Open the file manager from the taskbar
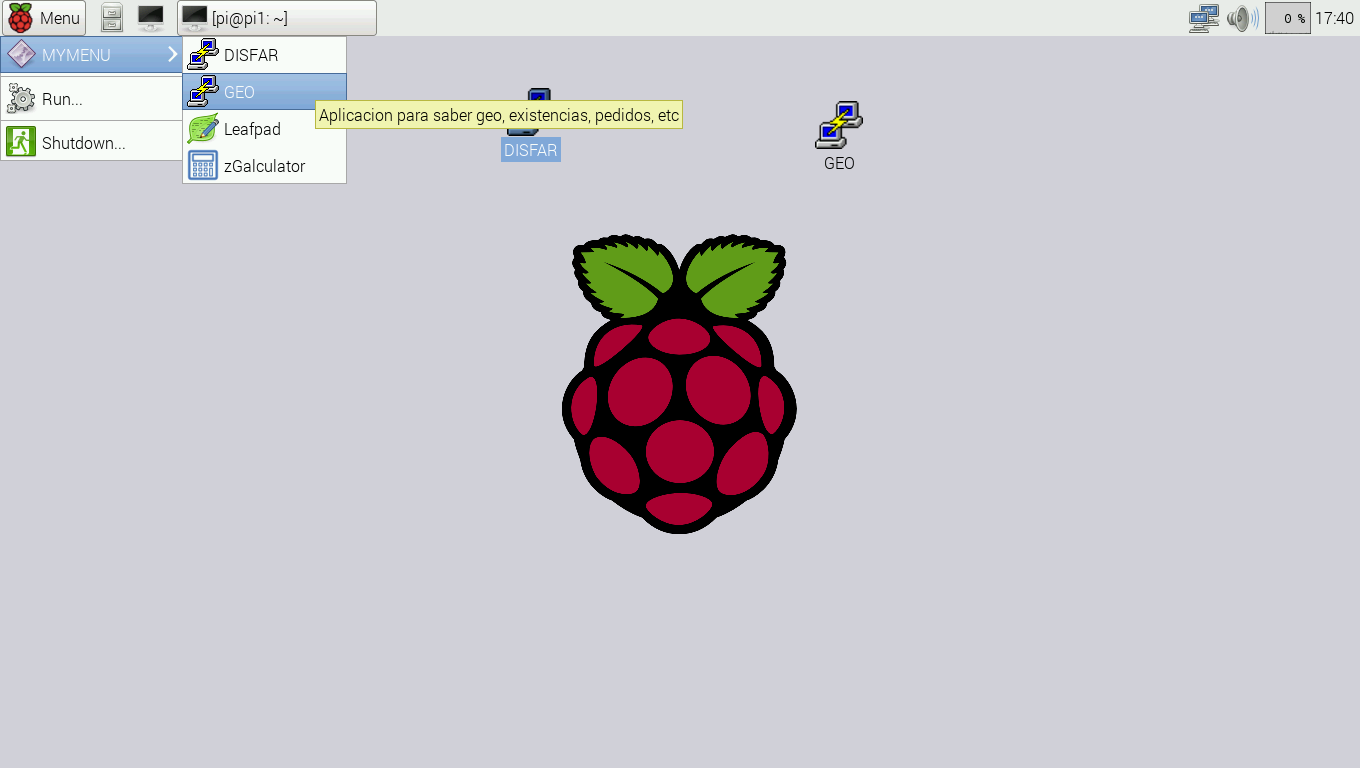The height and width of the screenshot is (768, 1360). pos(112,18)
